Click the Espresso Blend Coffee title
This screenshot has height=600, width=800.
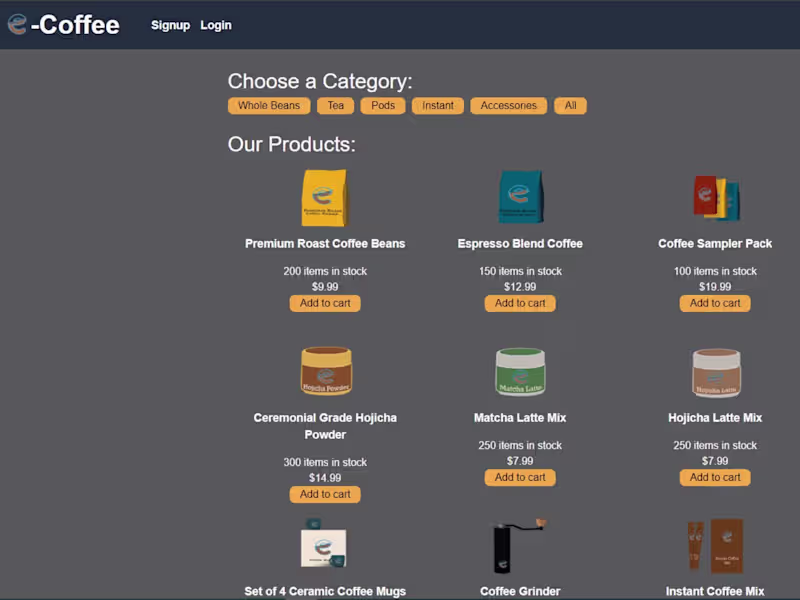click(x=520, y=244)
